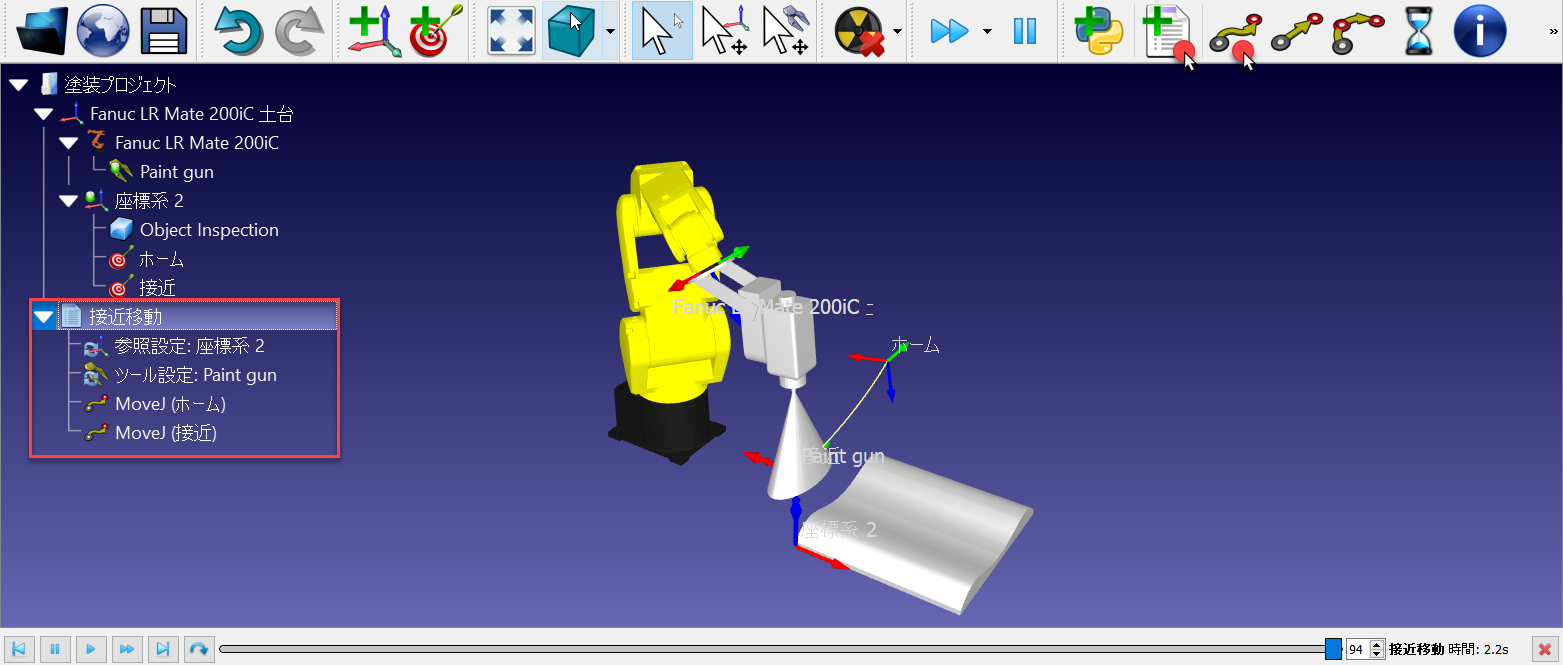The width and height of the screenshot is (1563, 665).
Task: Toggle loop playback in the bottom bar
Action: click(198, 649)
